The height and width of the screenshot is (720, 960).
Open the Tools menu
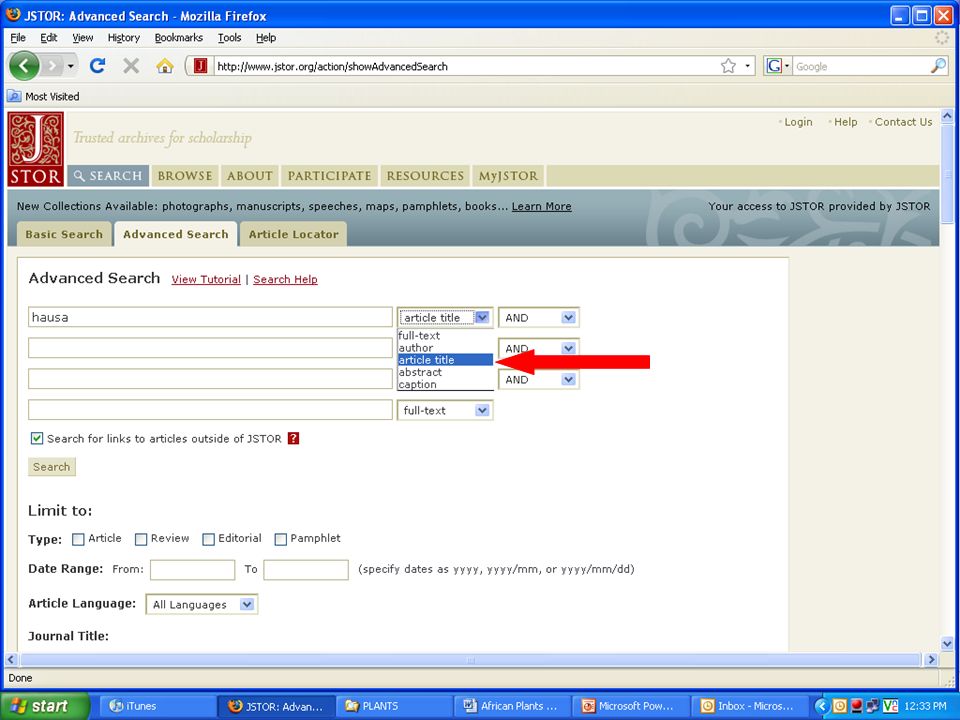[230, 37]
